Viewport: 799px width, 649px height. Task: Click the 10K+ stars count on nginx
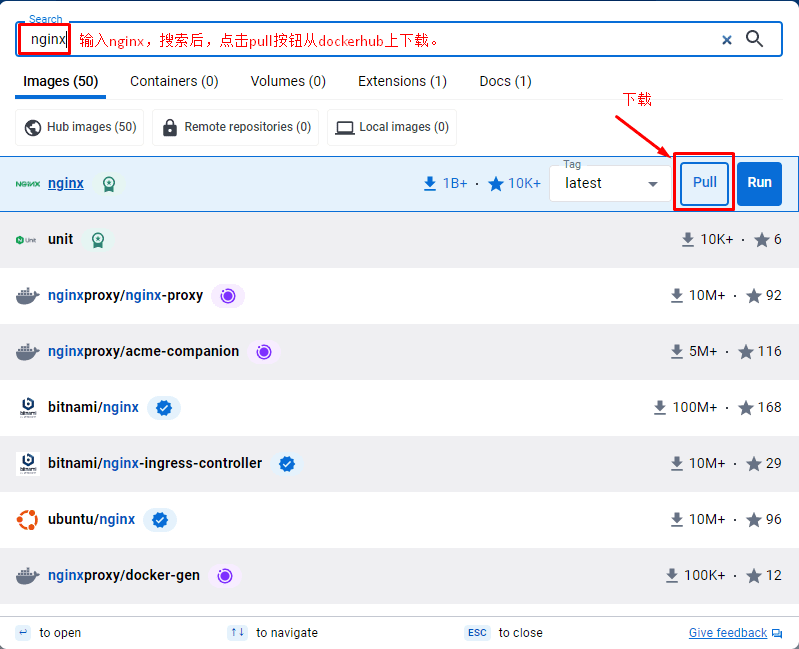524,183
